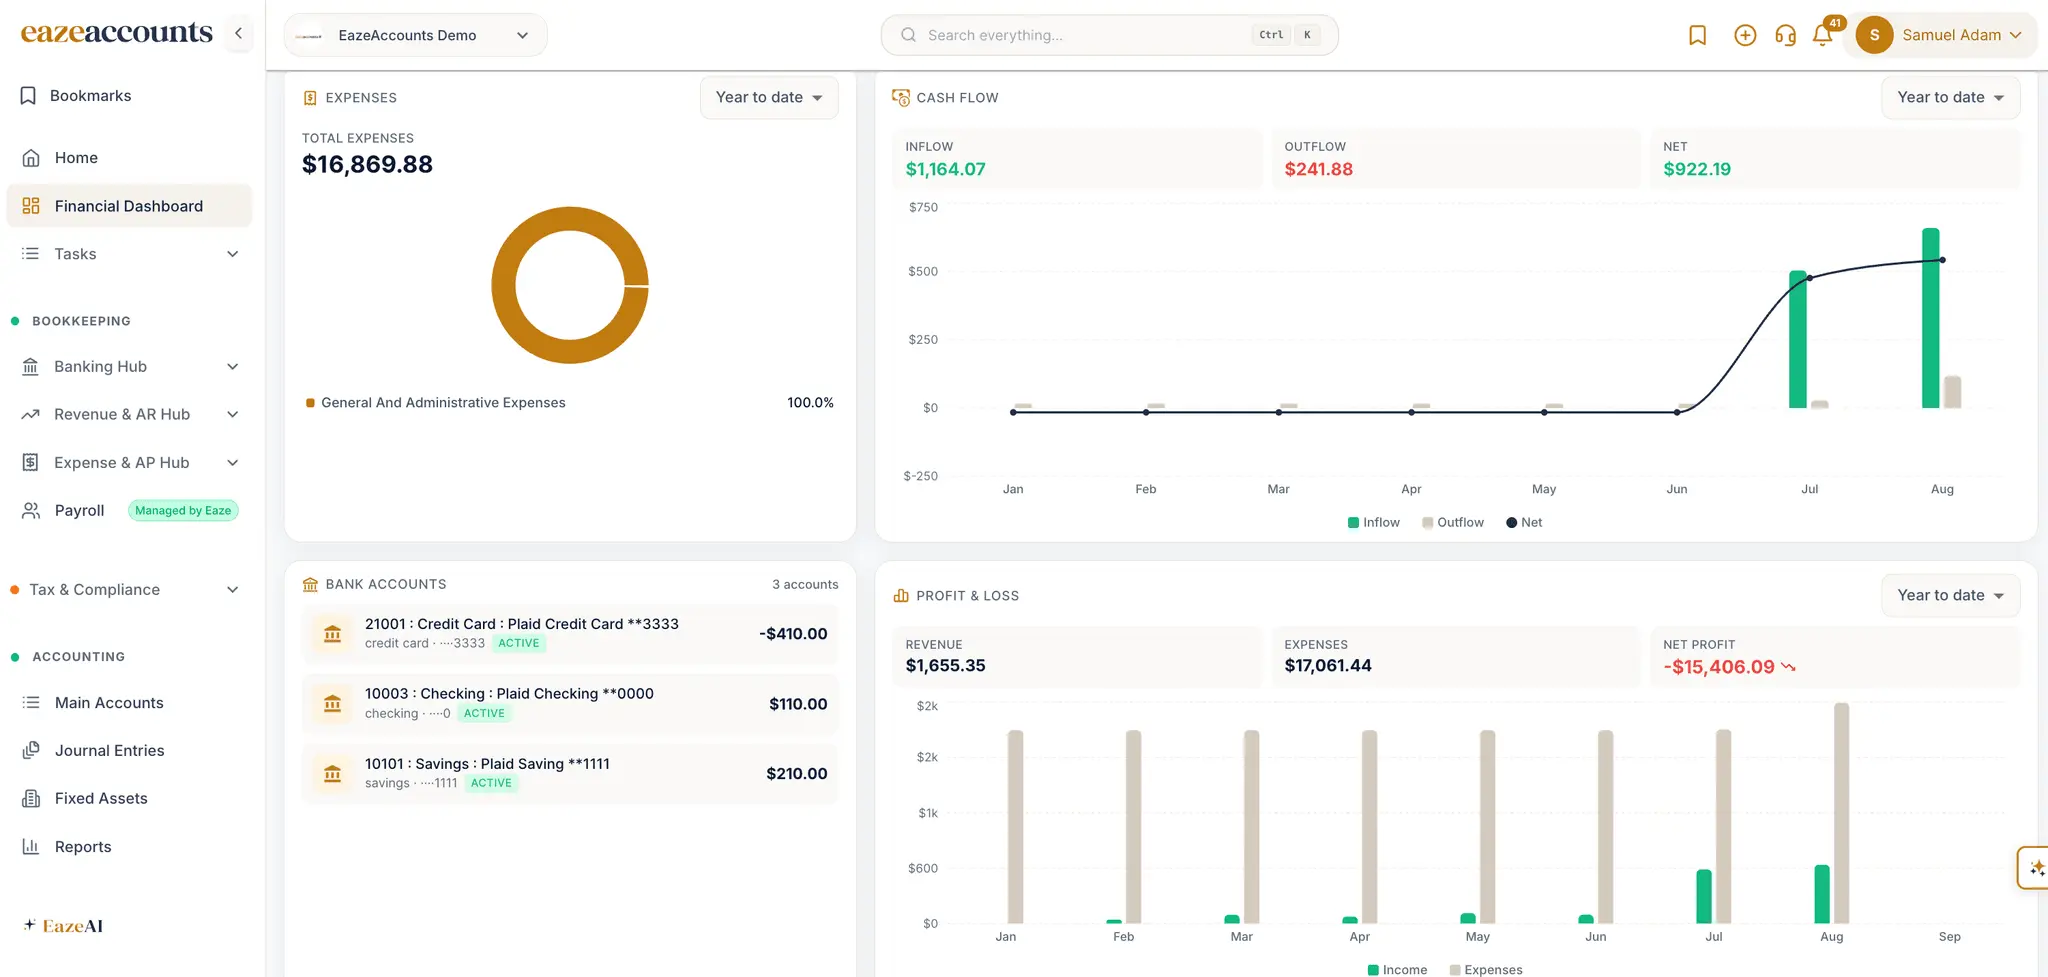Toggle the Outflow legend item
The image size is (2048, 977).
[1453, 522]
